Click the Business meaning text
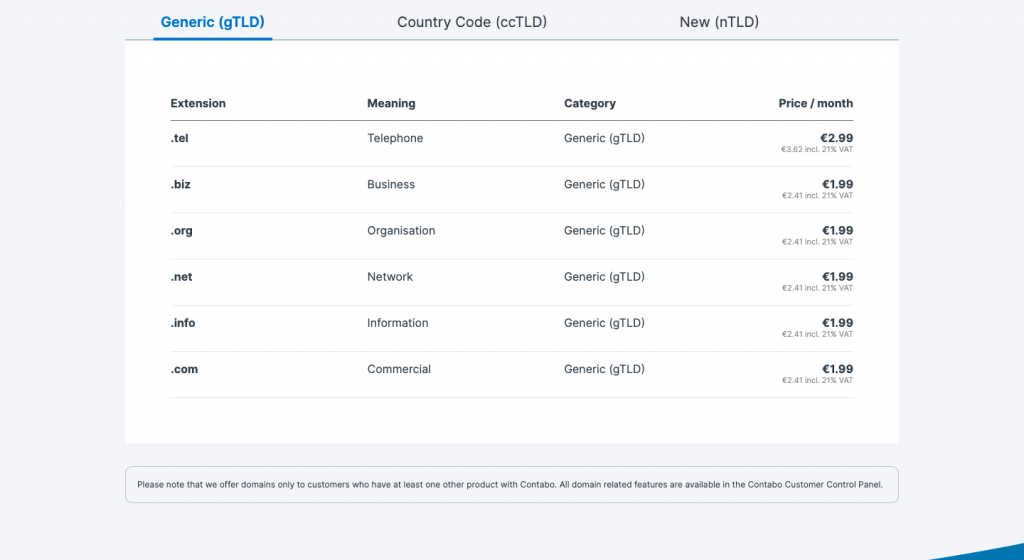The width and height of the screenshot is (1024, 560). click(x=391, y=185)
